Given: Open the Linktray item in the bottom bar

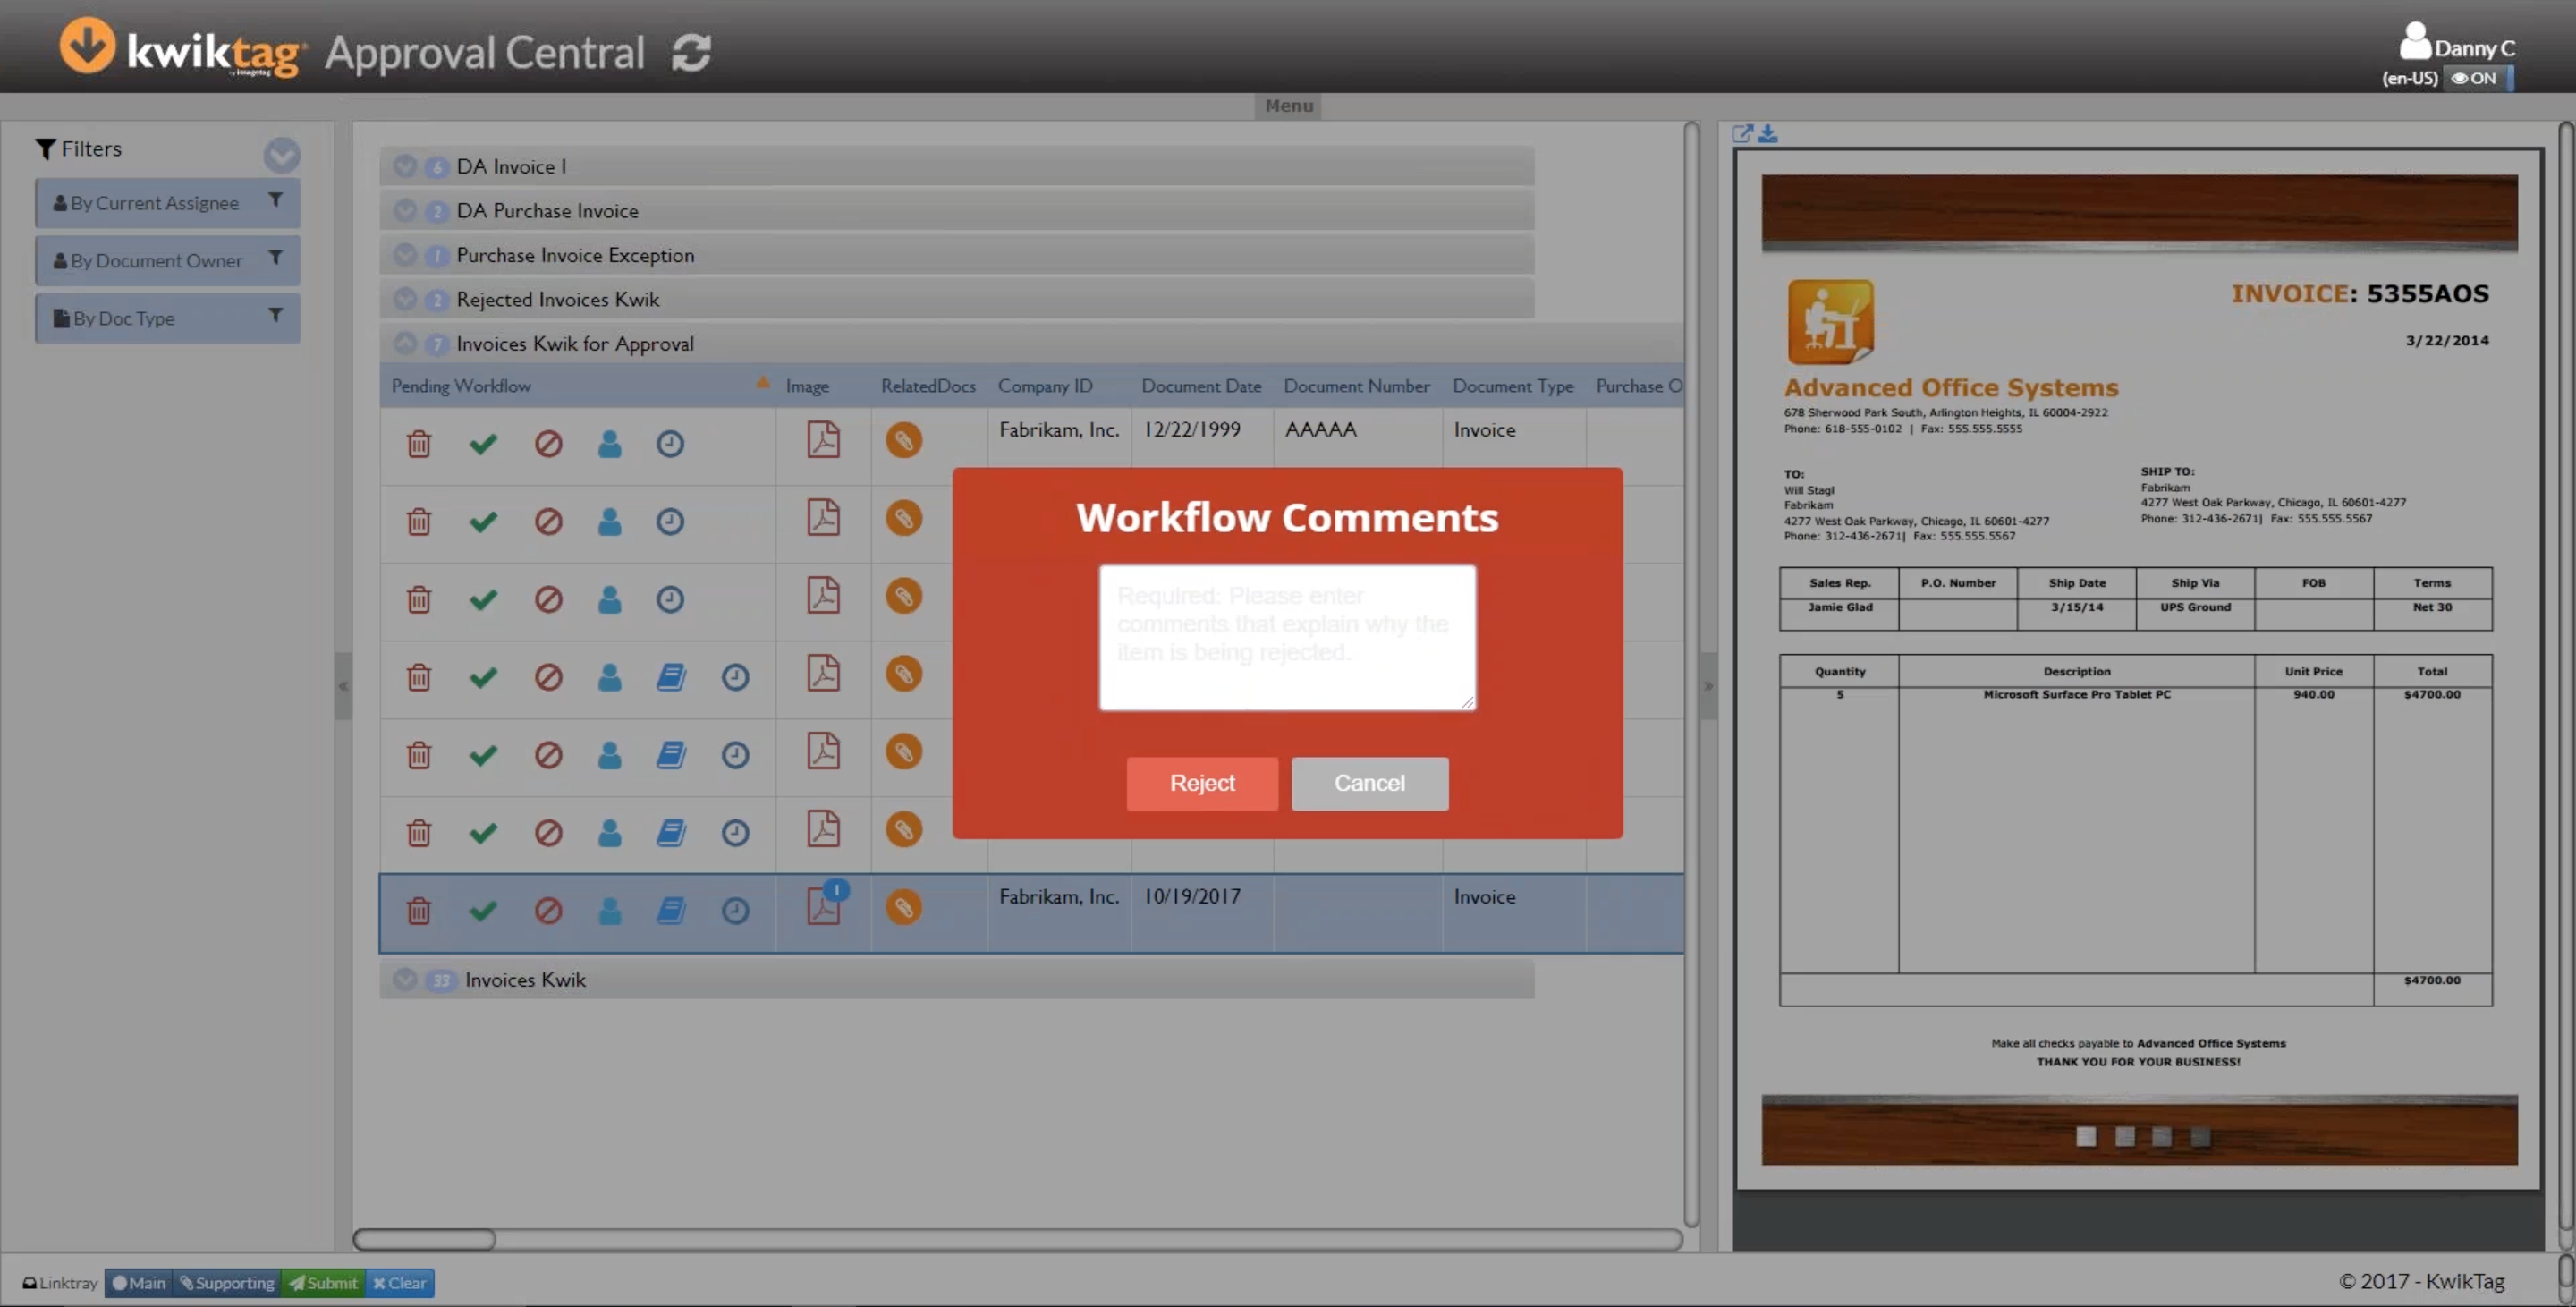Looking at the screenshot, I should (x=60, y=1283).
